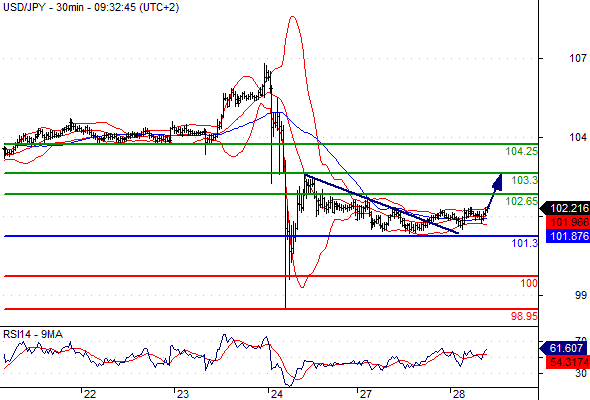Click the USD/JPY 30min chart title
The image size is (590, 400).
point(91,7)
